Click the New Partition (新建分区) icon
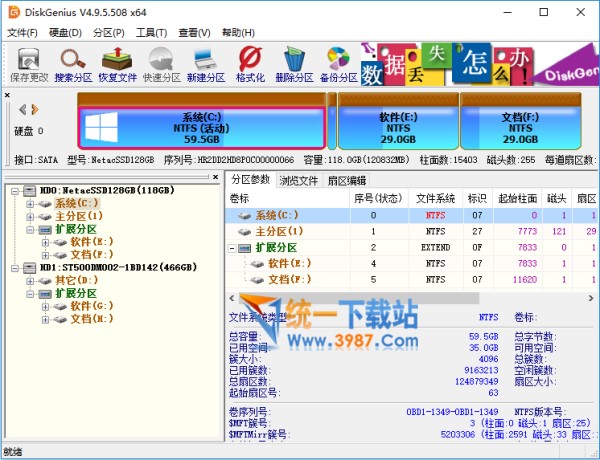Screen dimensions: 600x460 [x=205, y=64]
